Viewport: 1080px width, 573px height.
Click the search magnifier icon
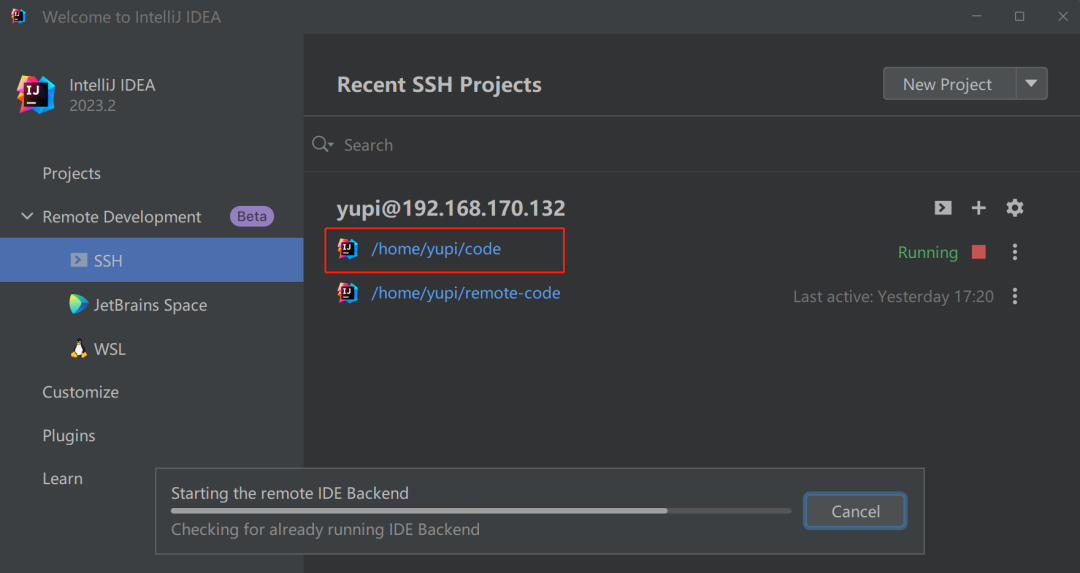tap(322, 144)
